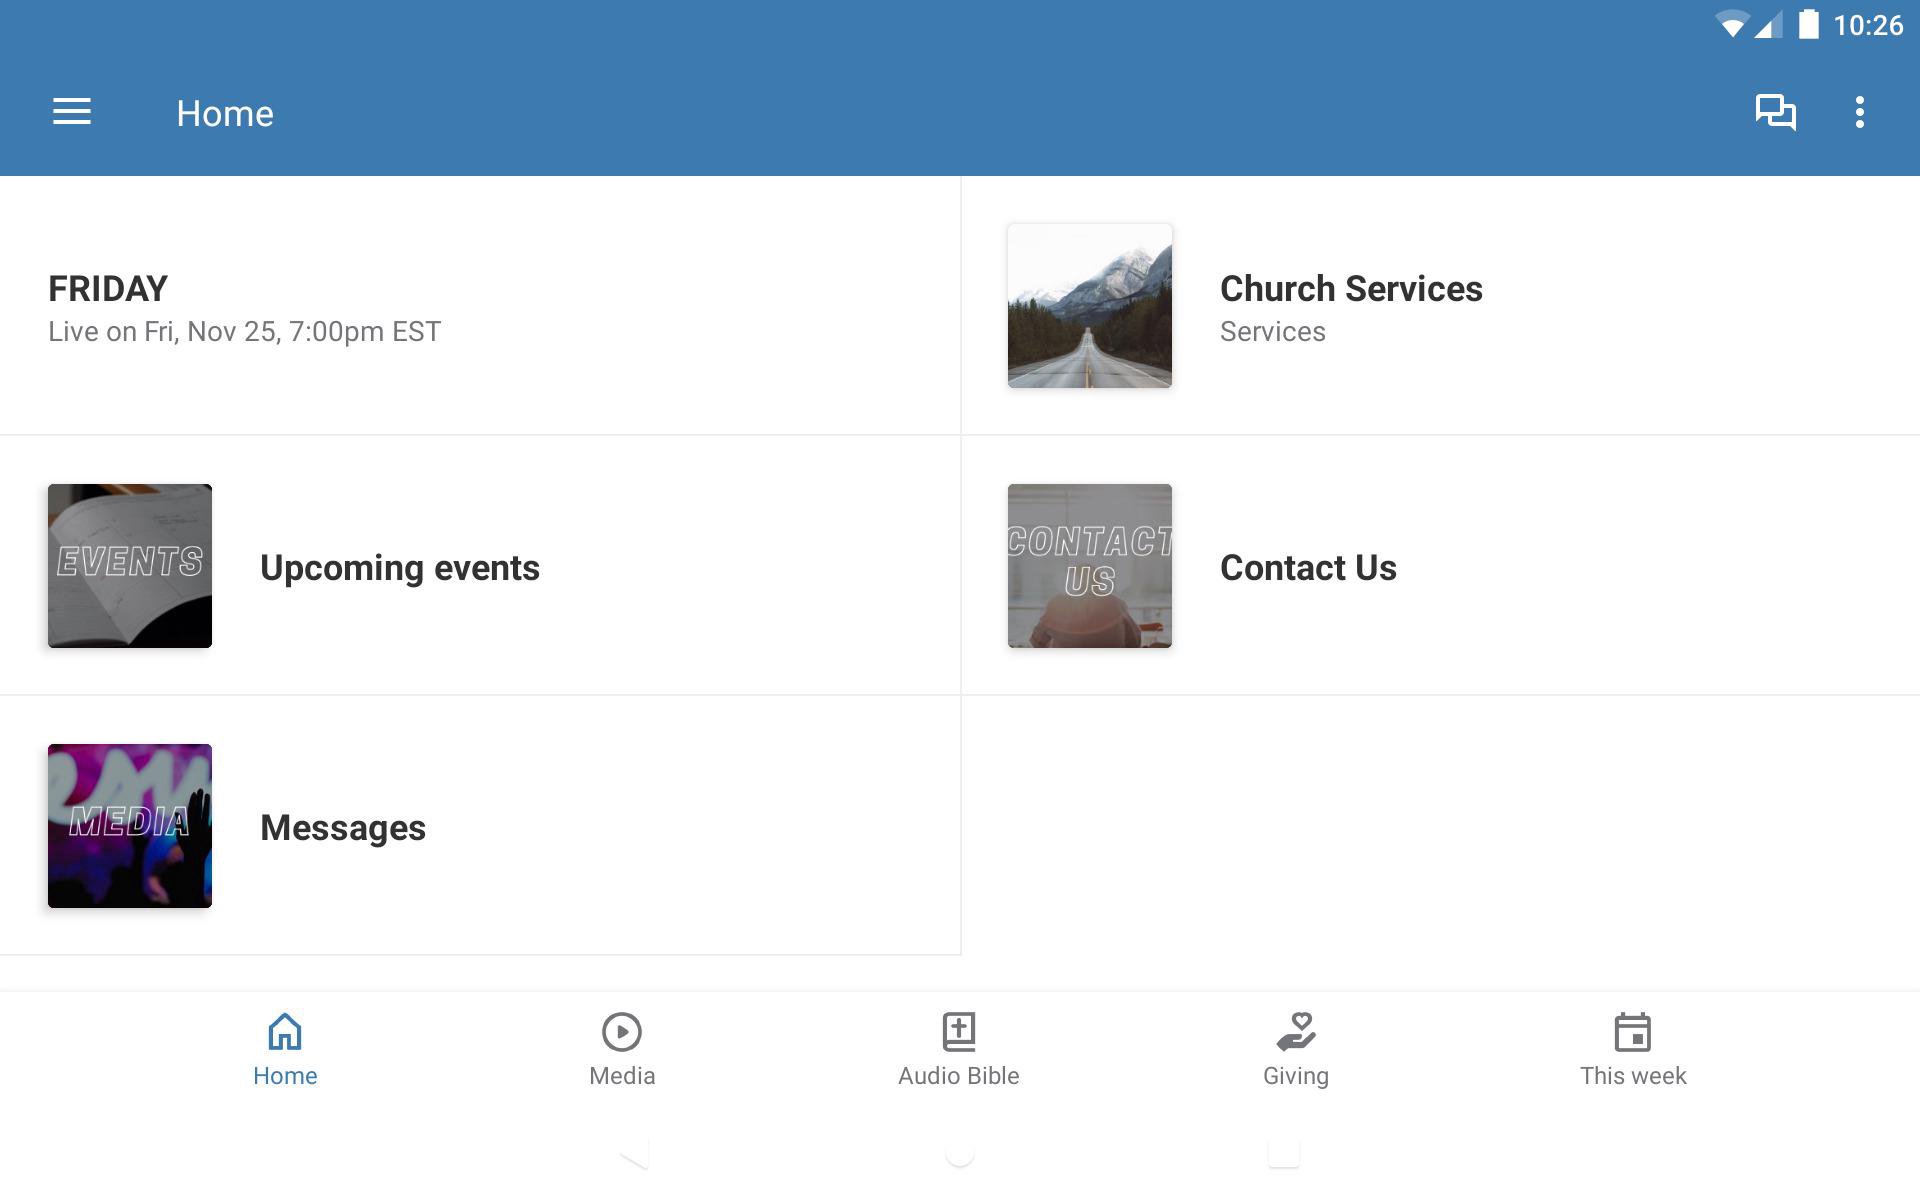
Task: Switch to the Audio Bible tab label
Action: (x=958, y=1076)
